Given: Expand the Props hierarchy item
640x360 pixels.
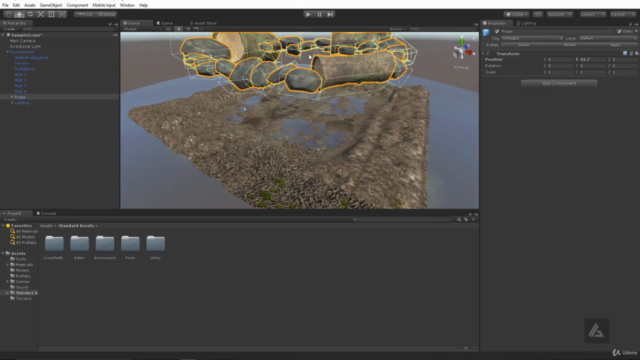Looking at the screenshot, I should point(12,97).
